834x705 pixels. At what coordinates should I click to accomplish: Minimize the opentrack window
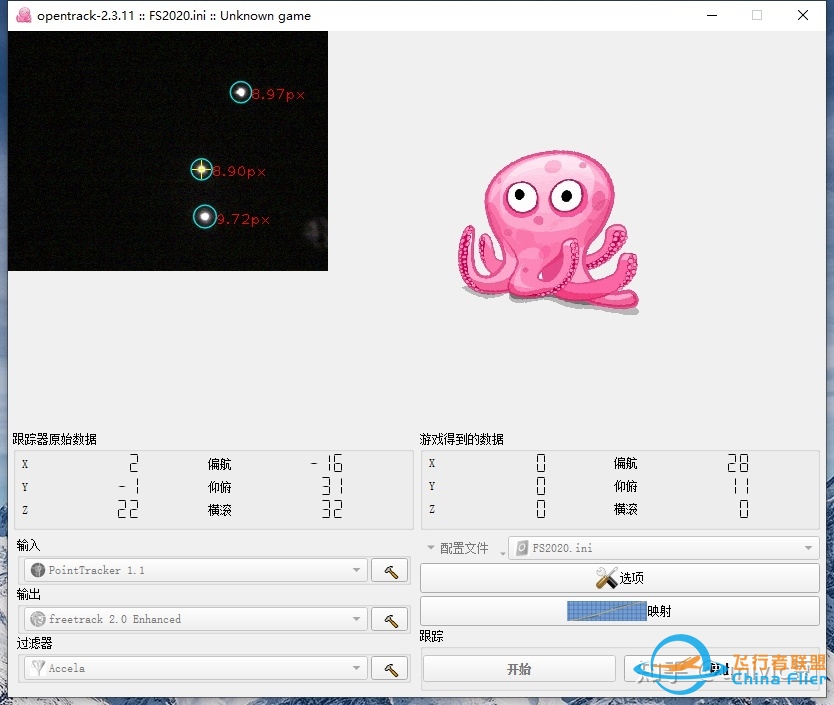[x=711, y=15]
